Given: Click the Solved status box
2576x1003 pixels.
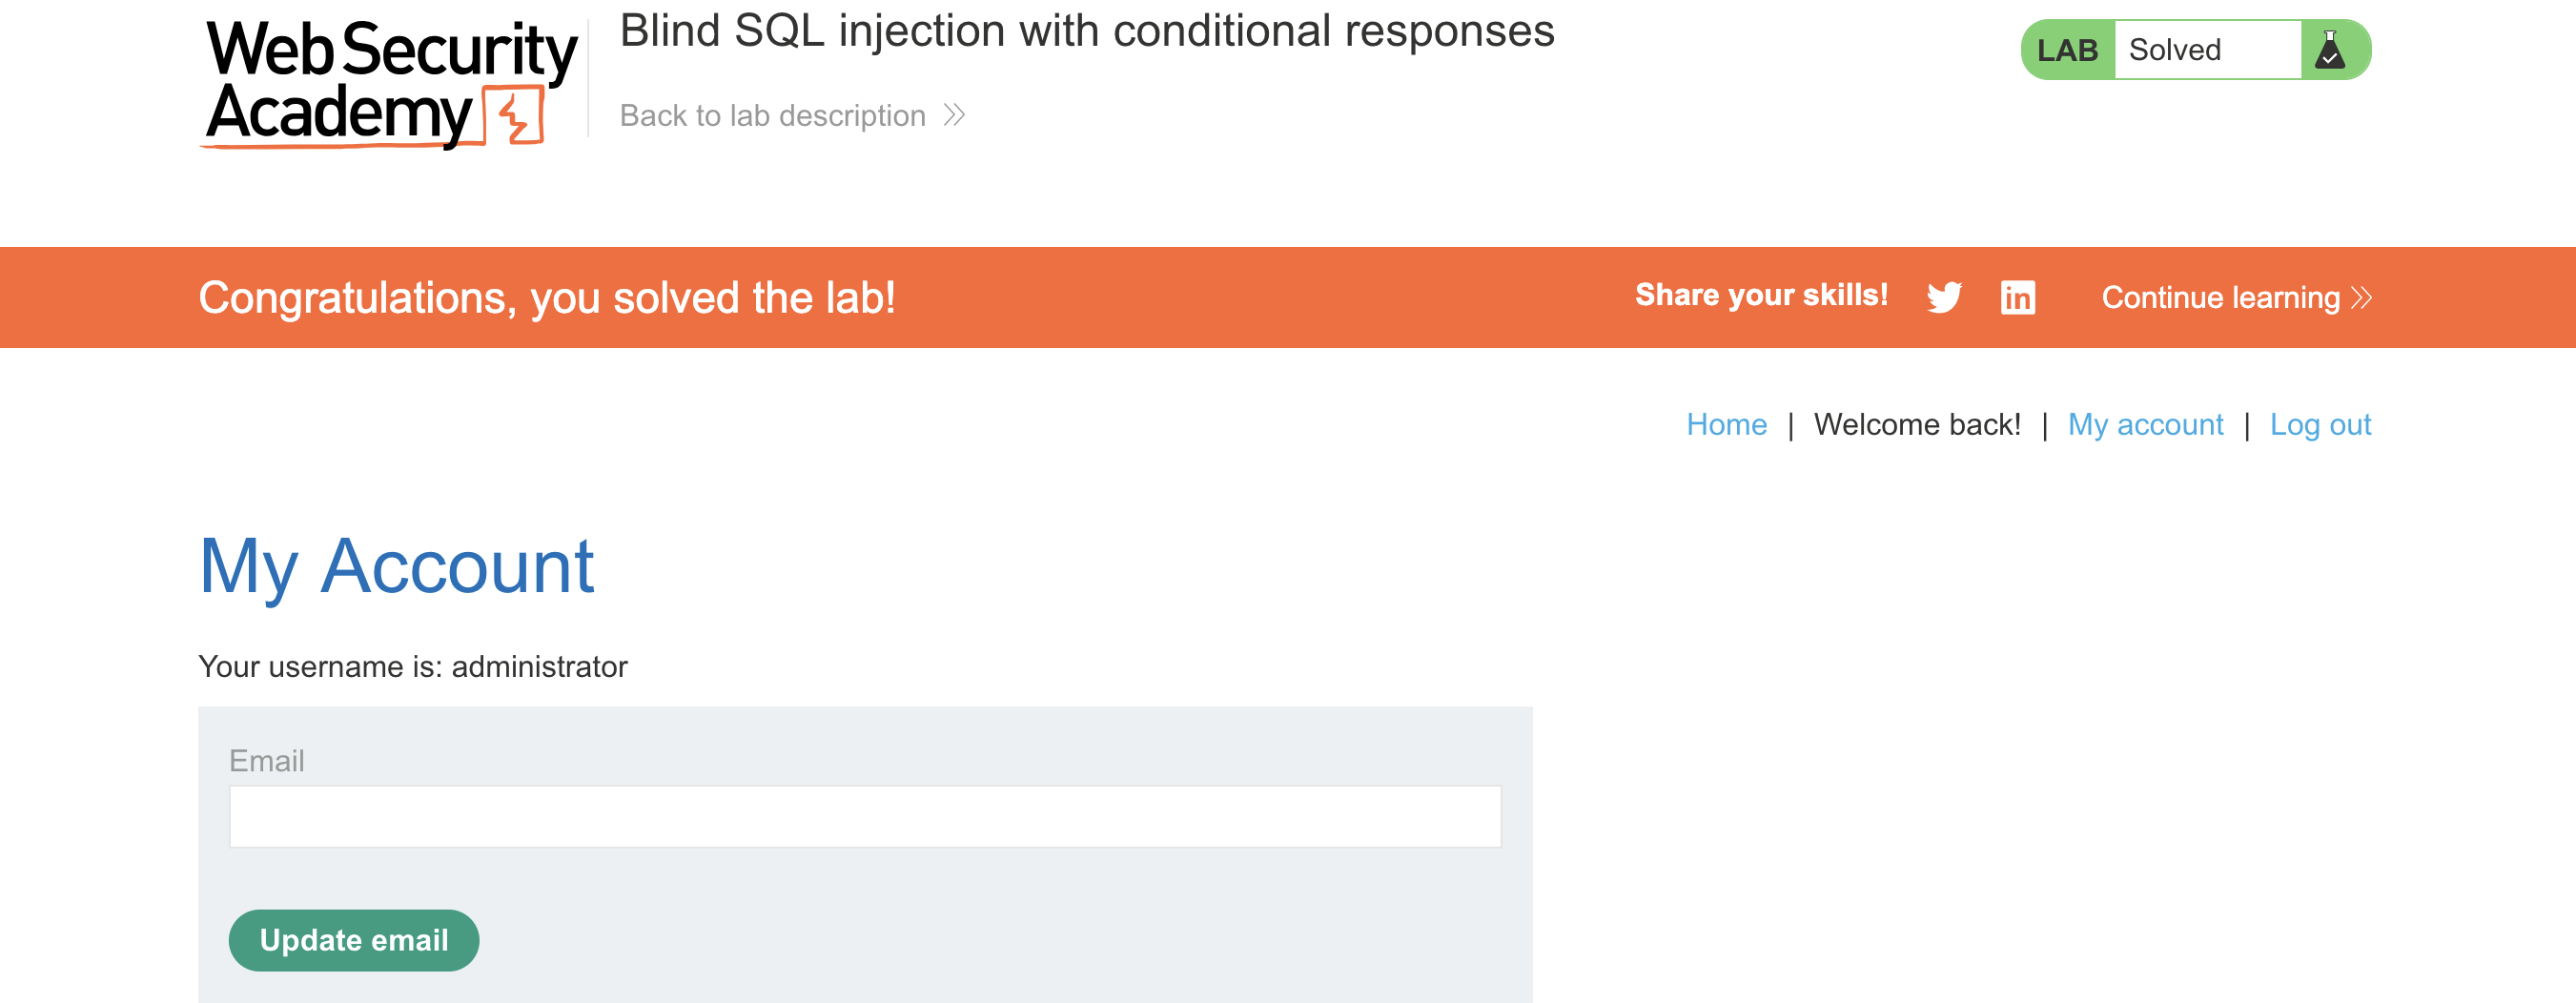Looking at the screenshot, I should [x=2207, y=50].
